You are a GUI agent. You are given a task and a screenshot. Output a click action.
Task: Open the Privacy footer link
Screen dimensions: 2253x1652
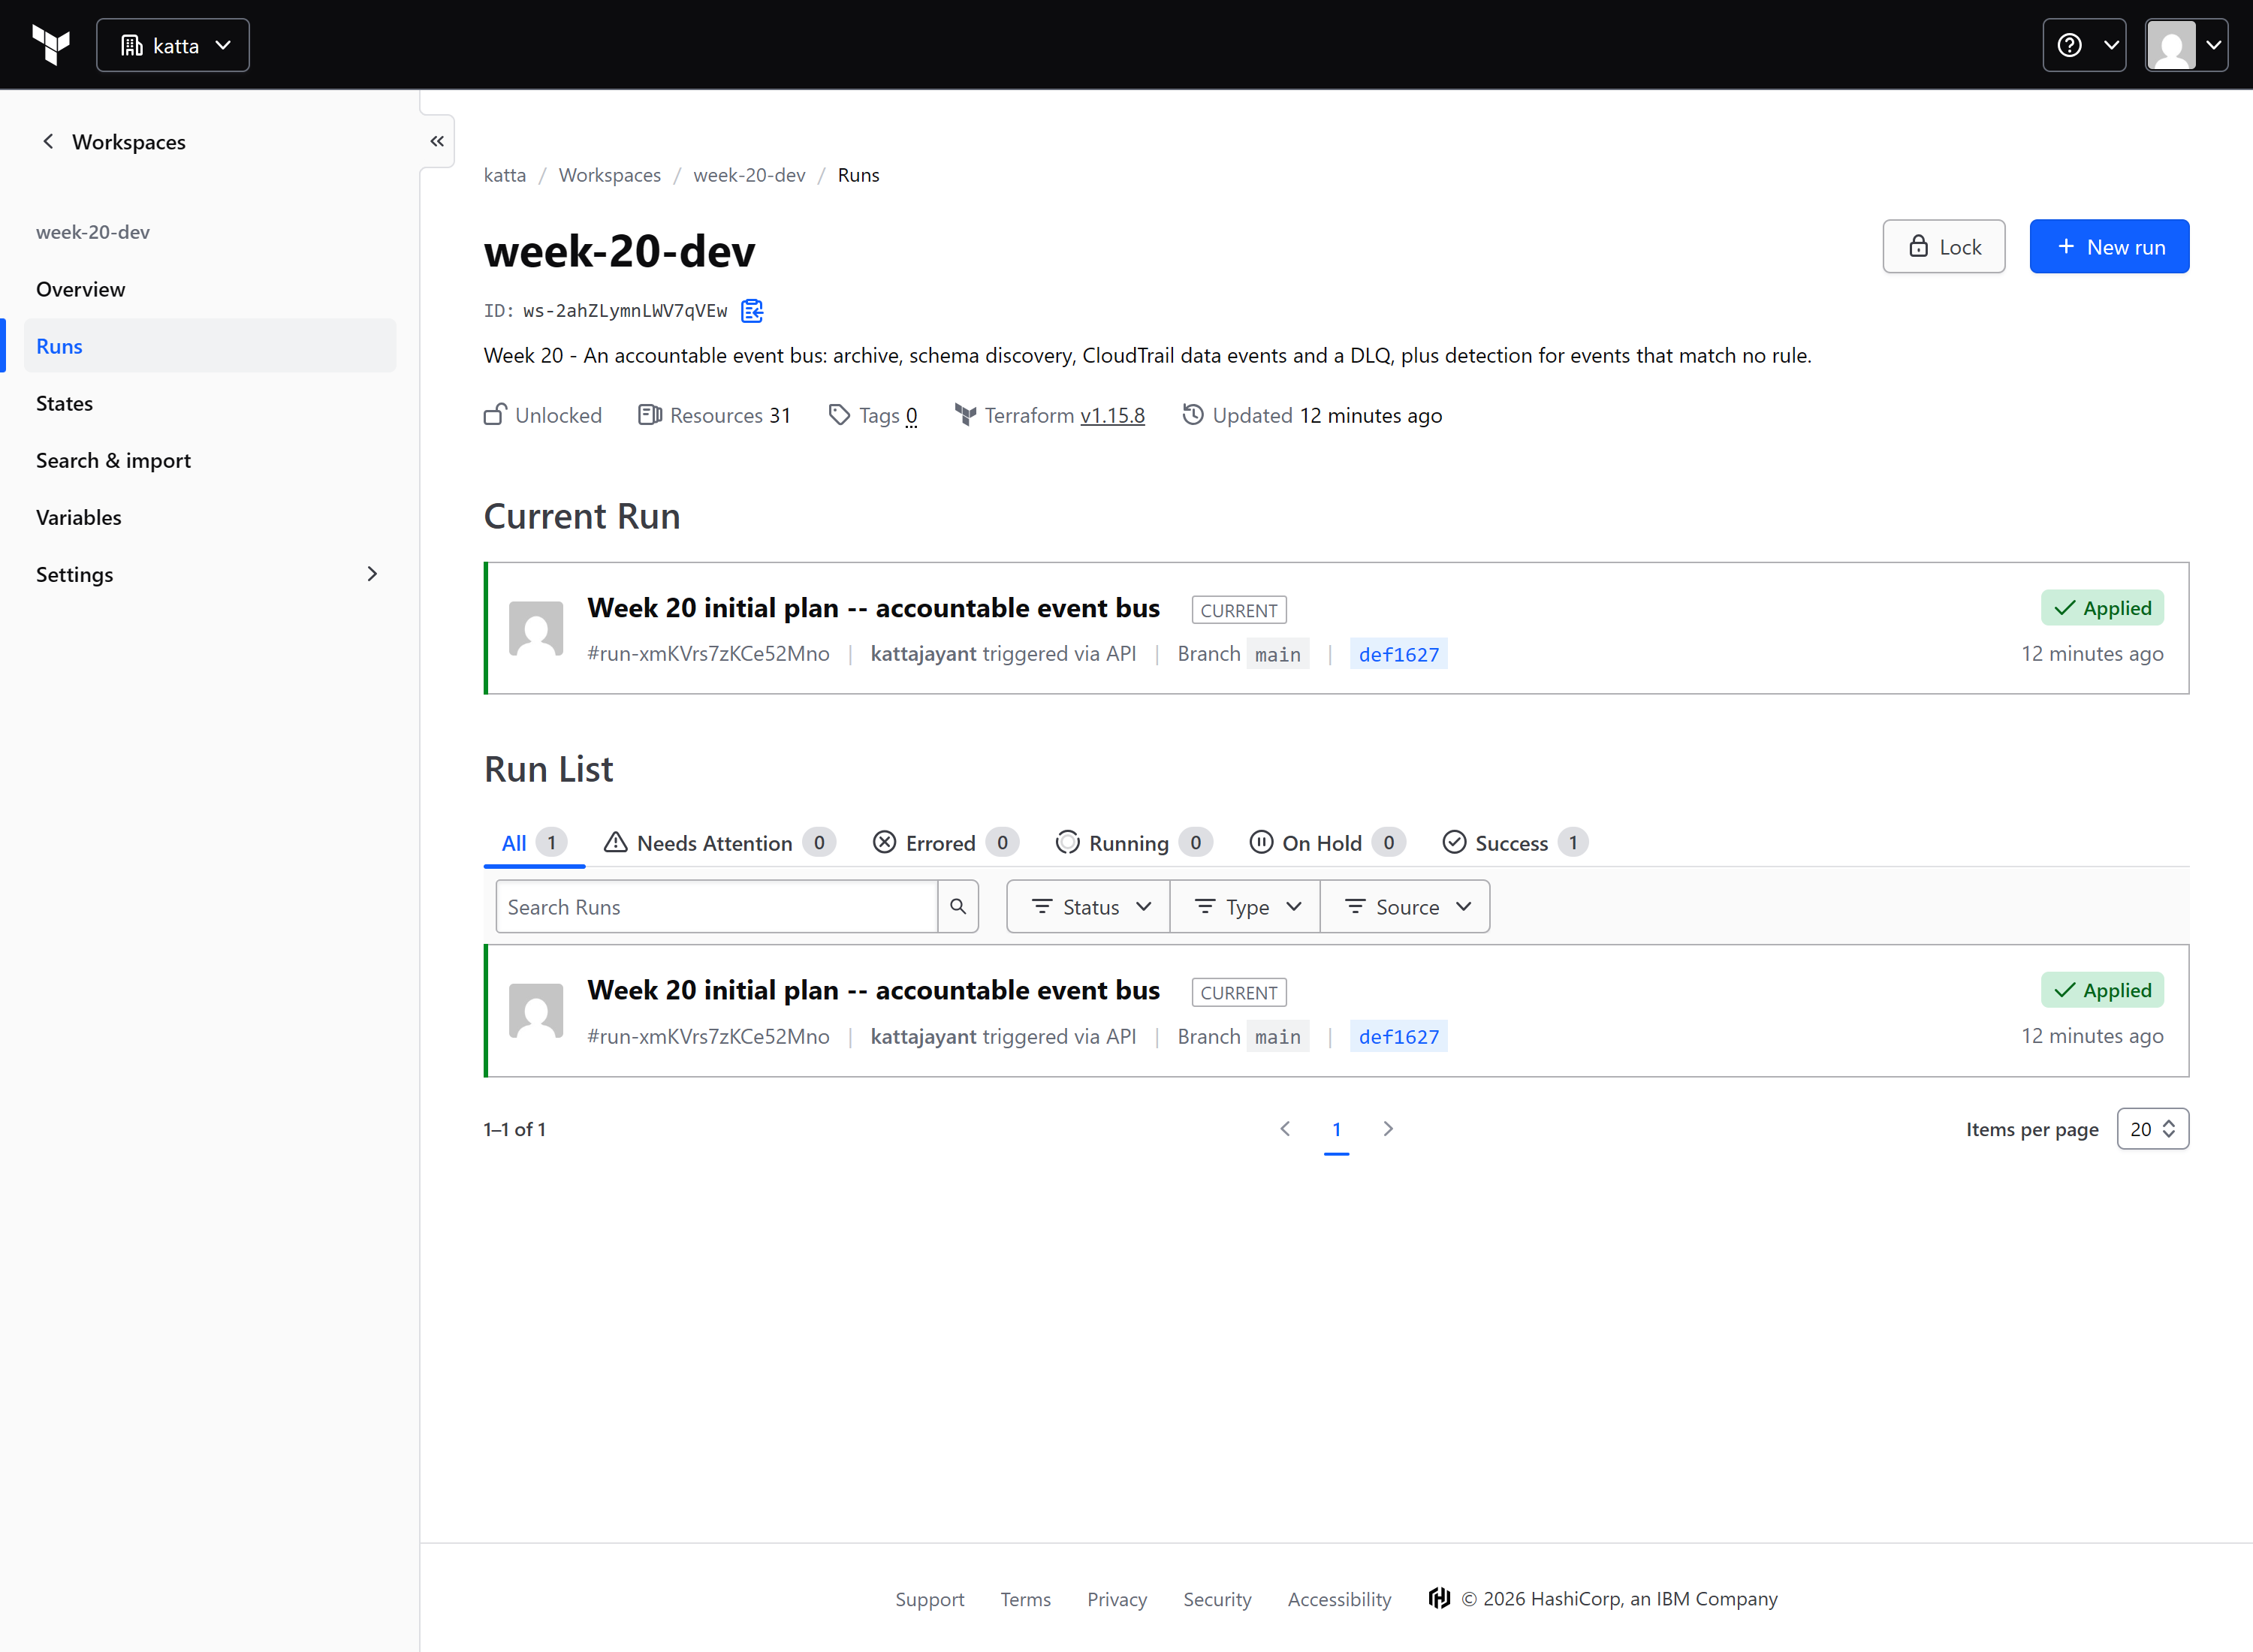1117,1599
